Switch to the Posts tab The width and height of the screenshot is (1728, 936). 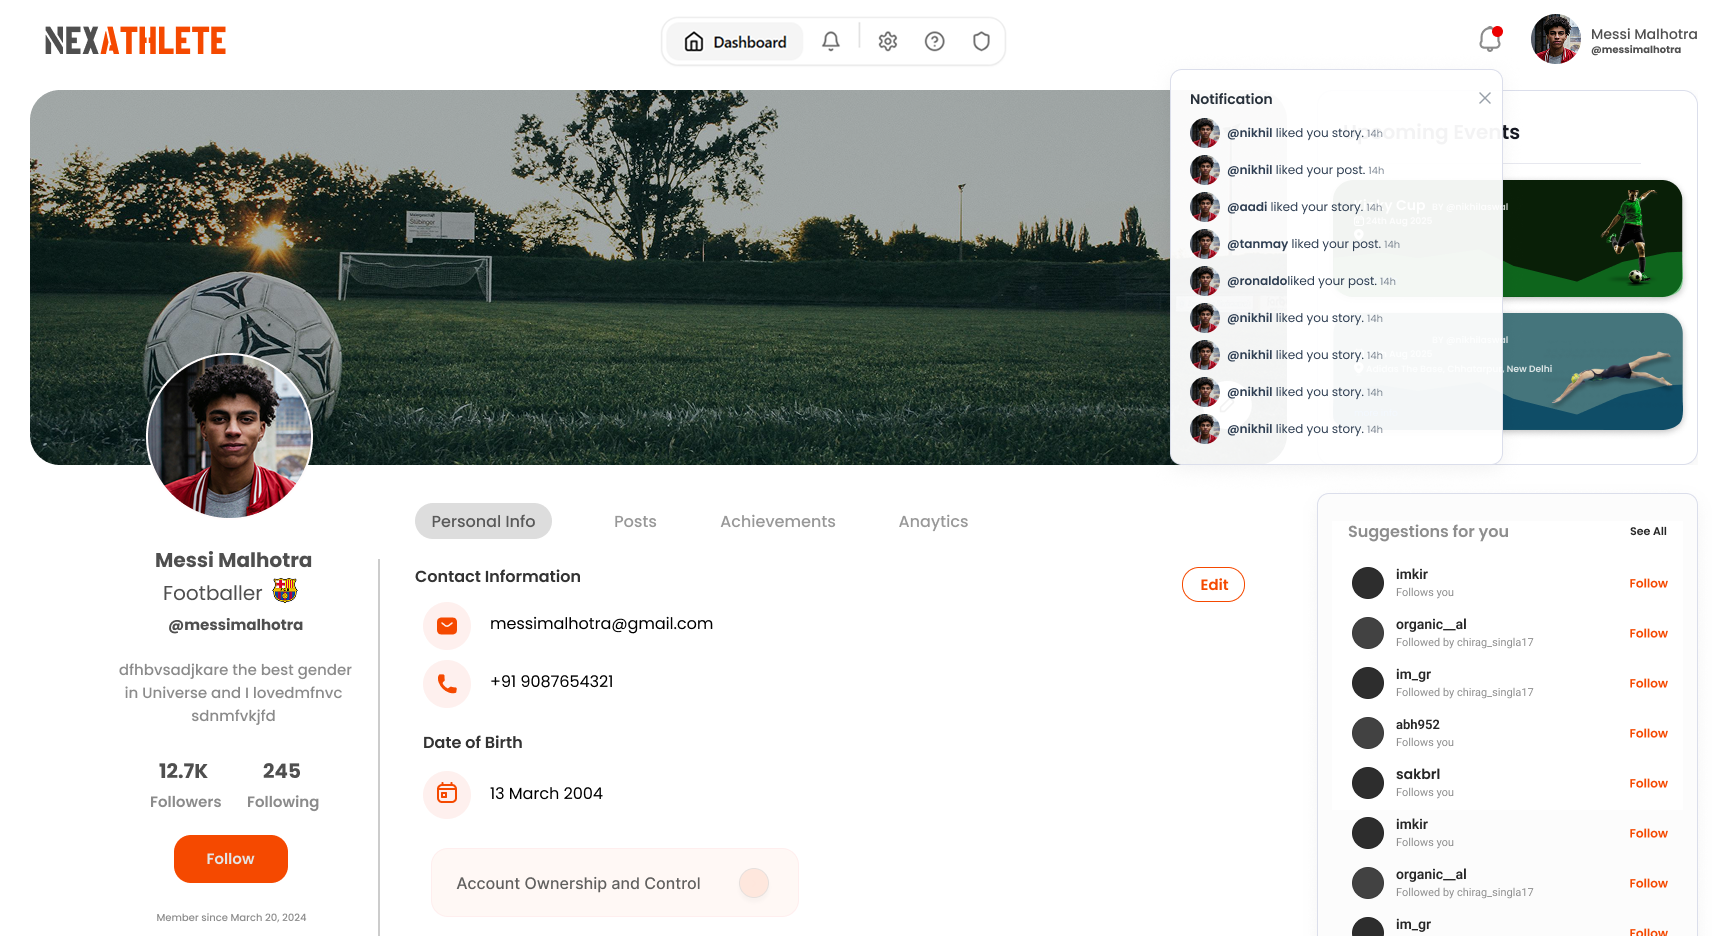pos(635,521)
